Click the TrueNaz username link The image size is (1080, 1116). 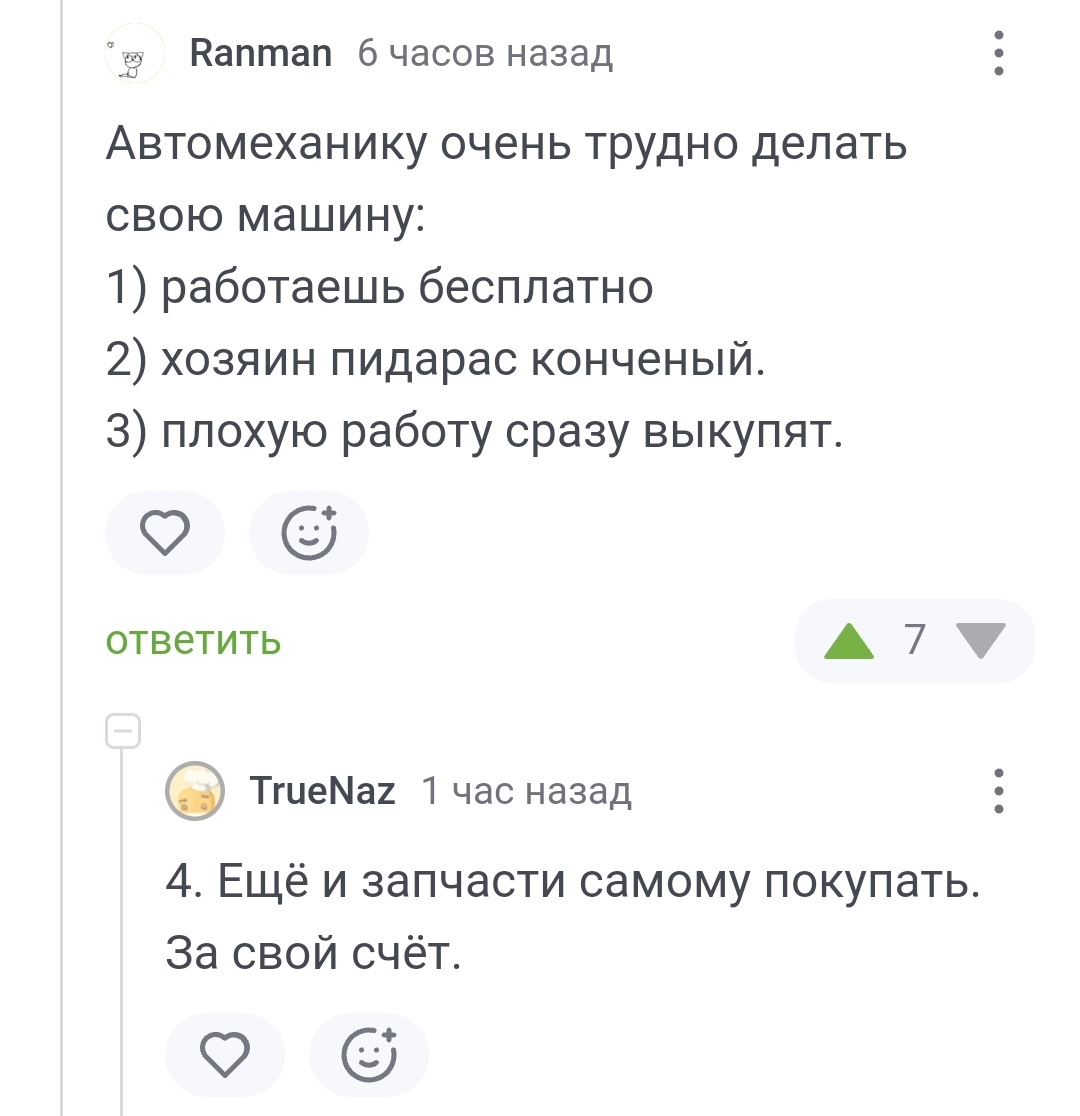322,792
